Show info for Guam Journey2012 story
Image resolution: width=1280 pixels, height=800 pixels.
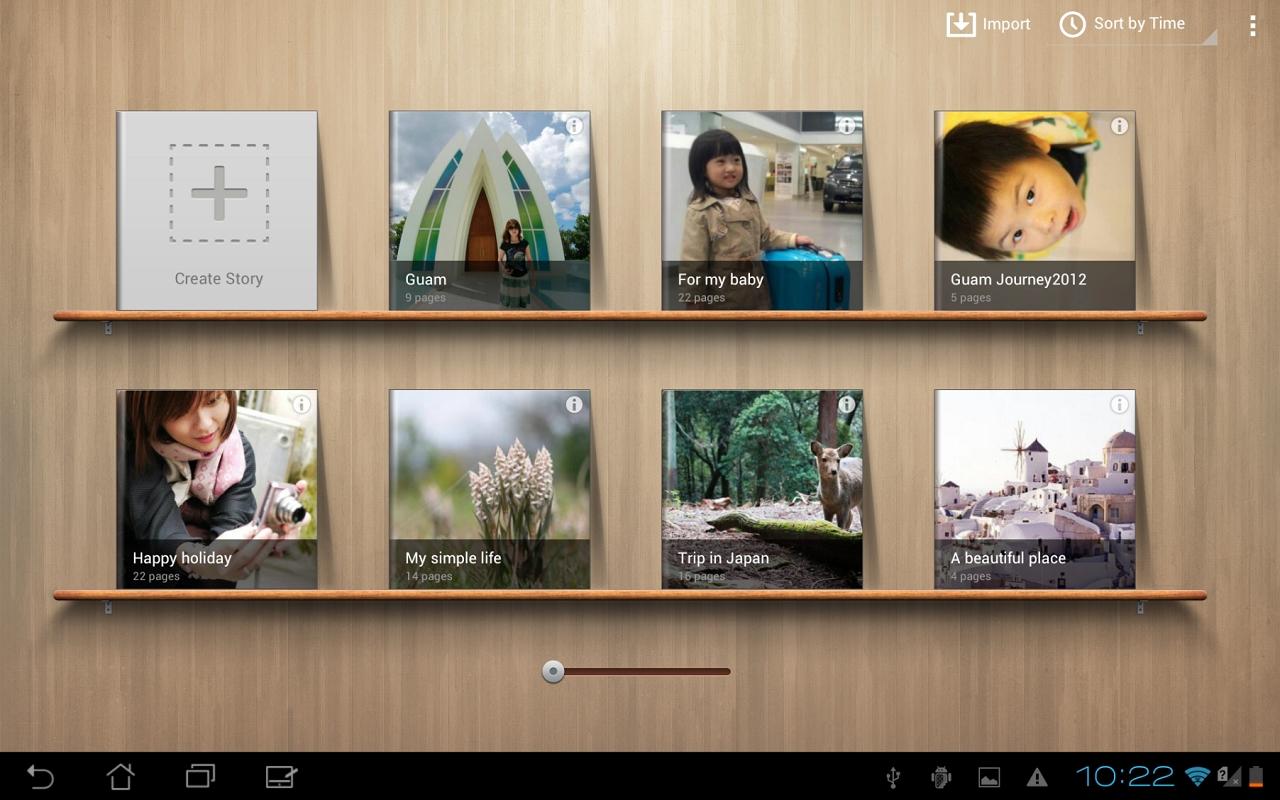pos(1119,126)
